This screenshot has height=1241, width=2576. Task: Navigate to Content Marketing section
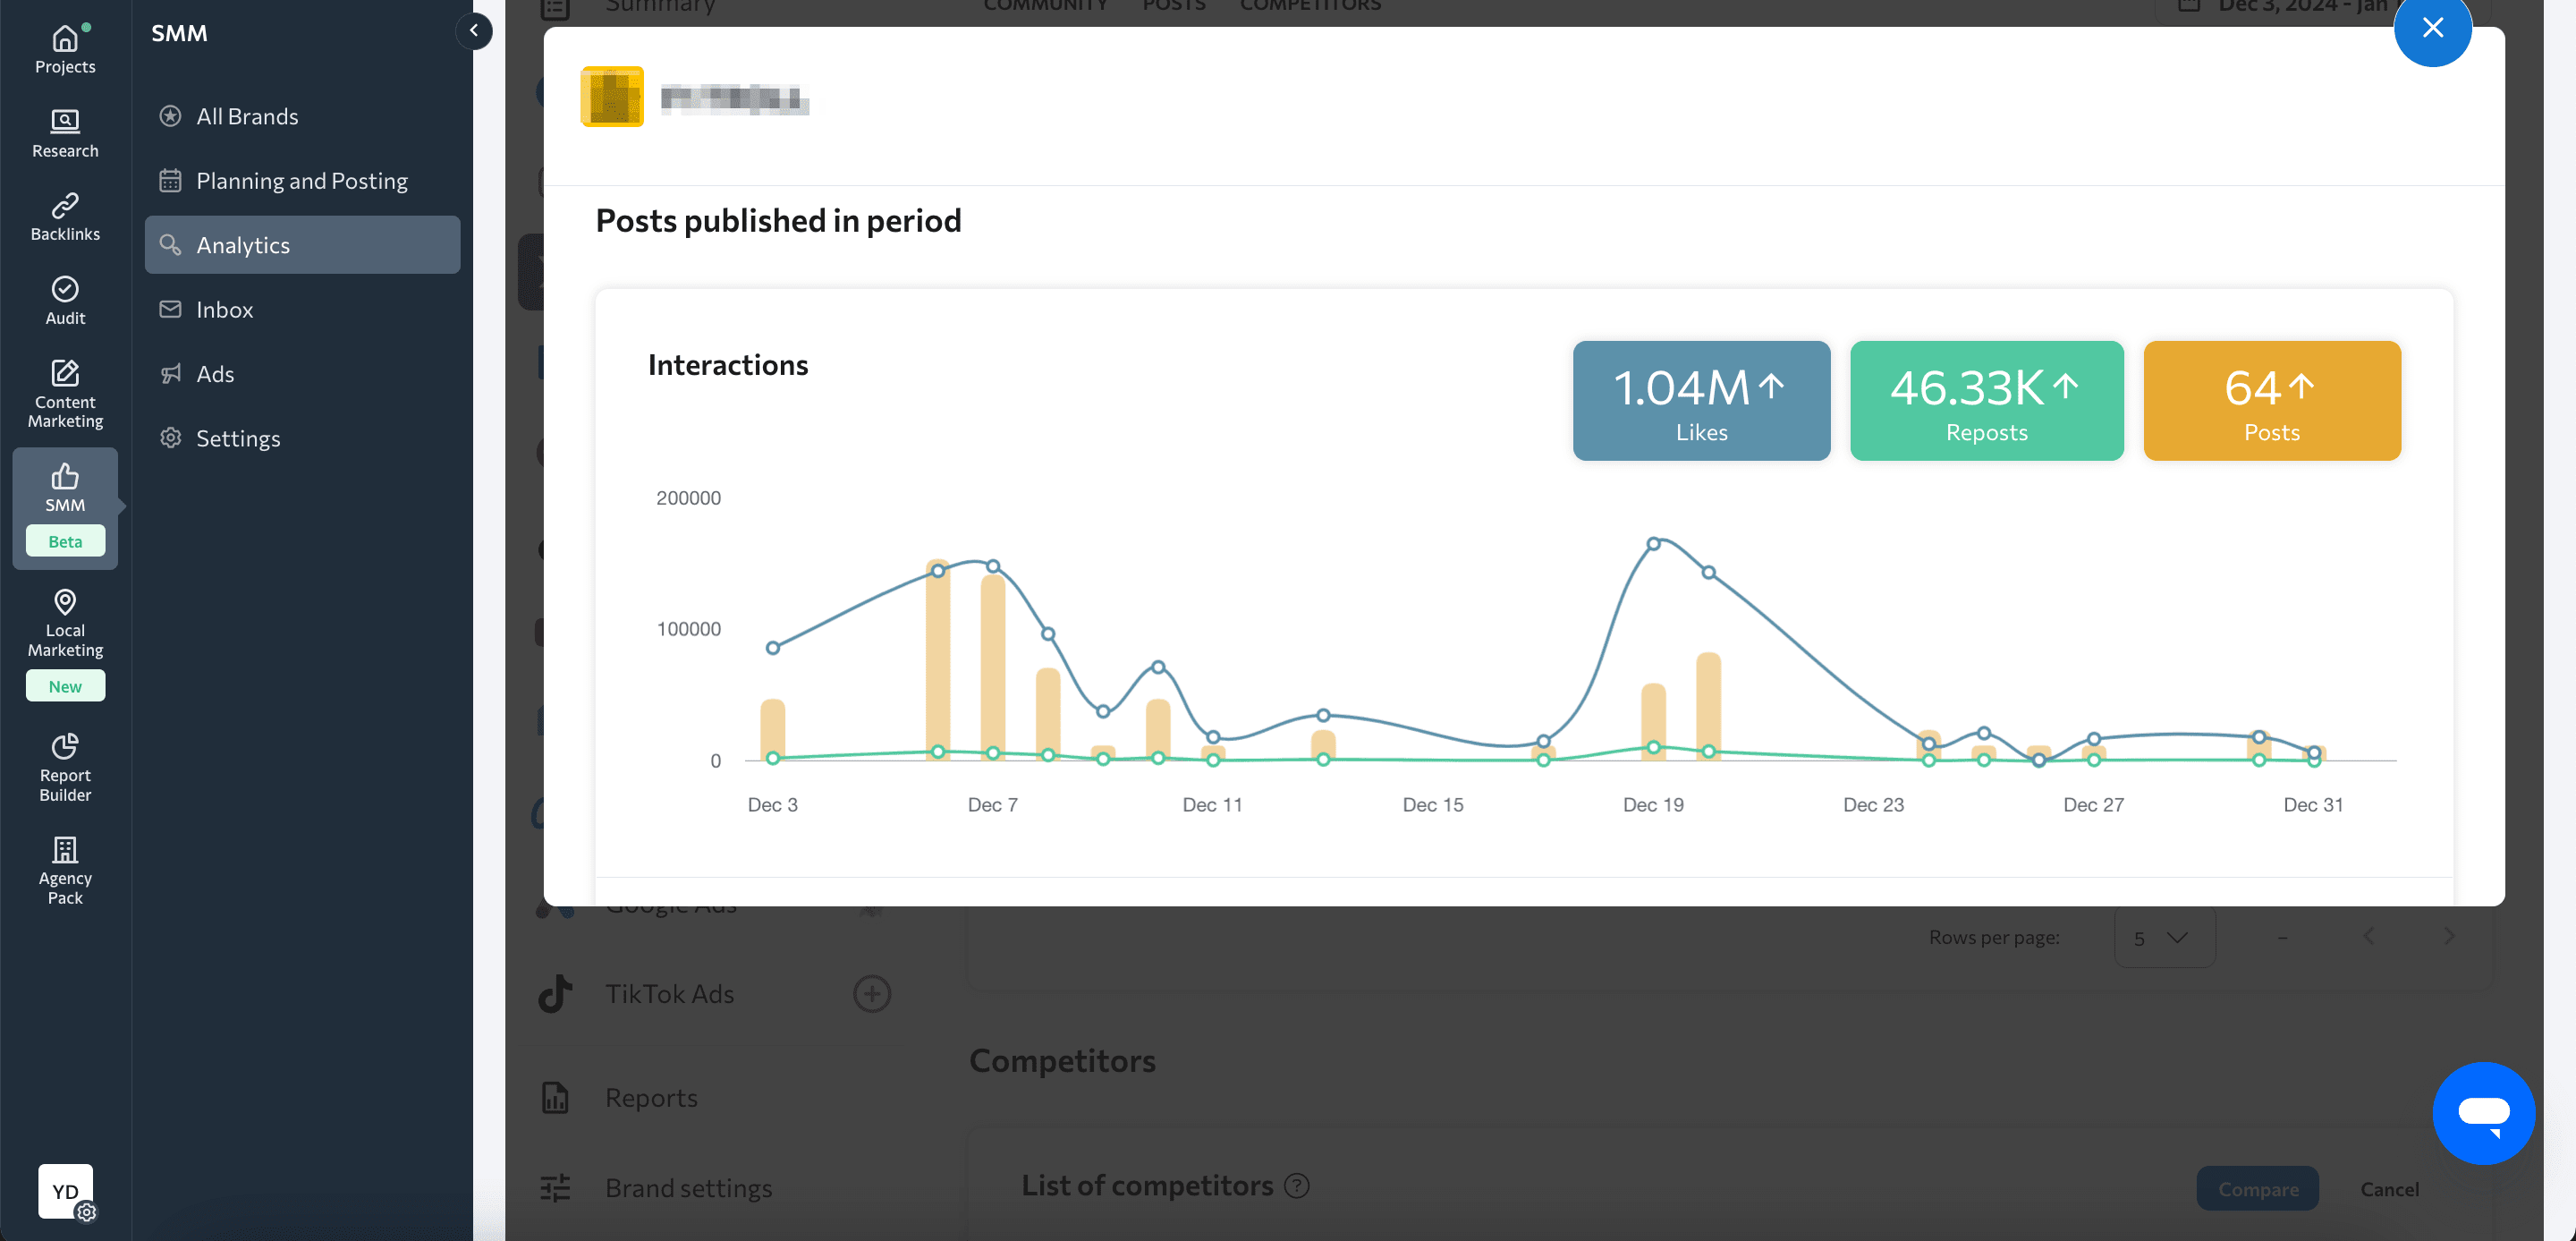click(x=65, y=393)
